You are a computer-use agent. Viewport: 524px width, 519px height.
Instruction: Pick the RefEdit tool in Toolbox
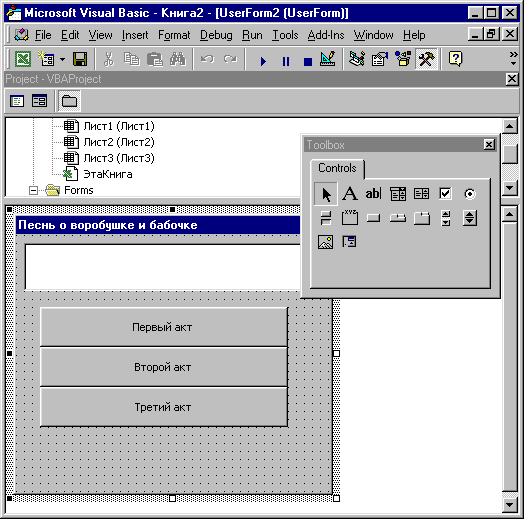pyautogui.click(x=350, y=242)
